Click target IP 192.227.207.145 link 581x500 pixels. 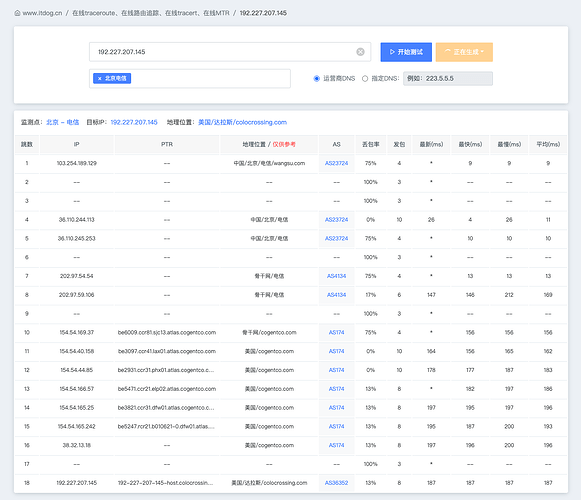point(134,122)
